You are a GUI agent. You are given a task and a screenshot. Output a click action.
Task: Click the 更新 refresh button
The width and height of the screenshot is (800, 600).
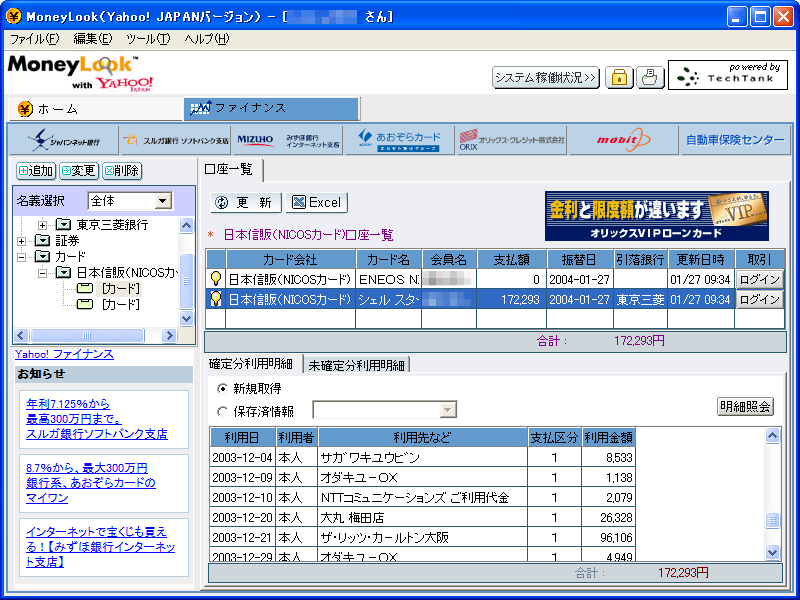click(x=245, y=203)
